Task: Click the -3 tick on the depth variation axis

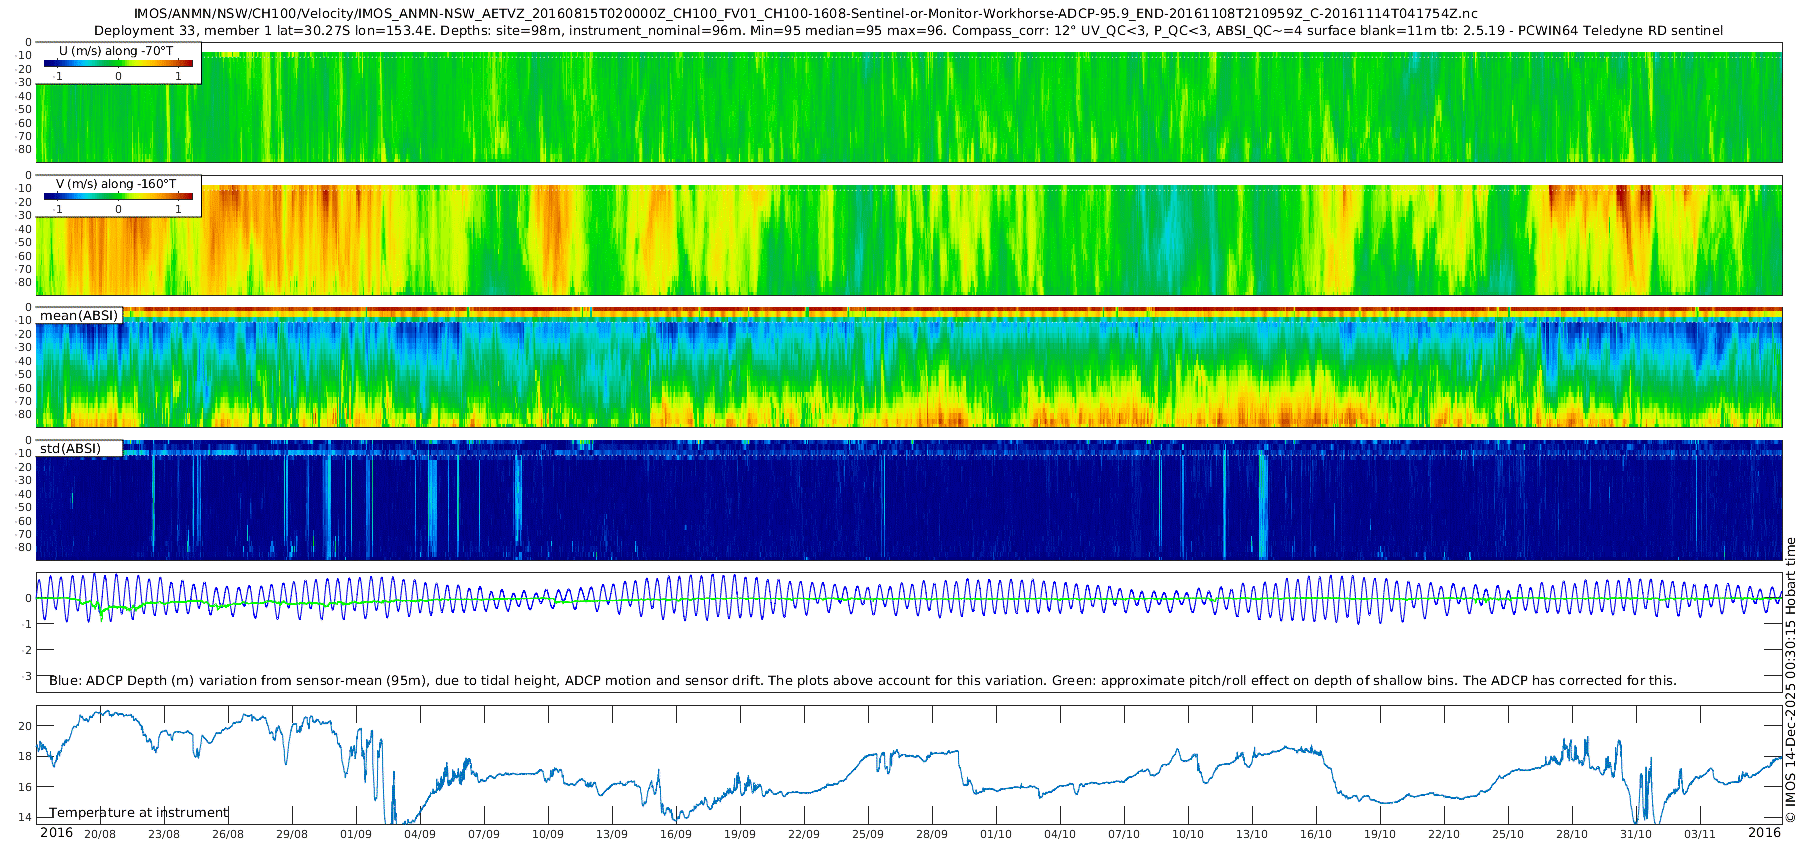Action: point(27,676)
